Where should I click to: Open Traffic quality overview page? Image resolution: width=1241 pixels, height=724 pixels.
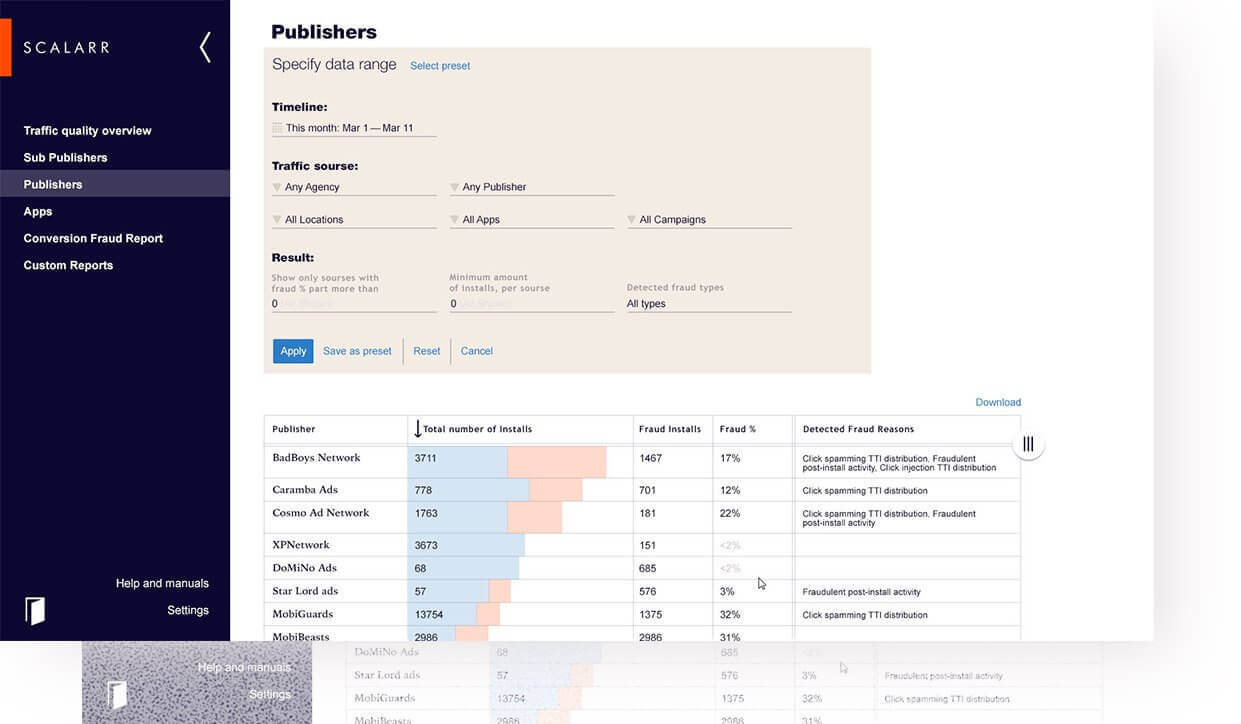(88, 131)
